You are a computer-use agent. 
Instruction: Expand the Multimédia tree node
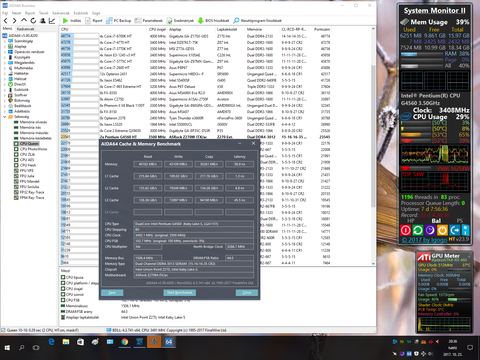(x=5, y=68)
